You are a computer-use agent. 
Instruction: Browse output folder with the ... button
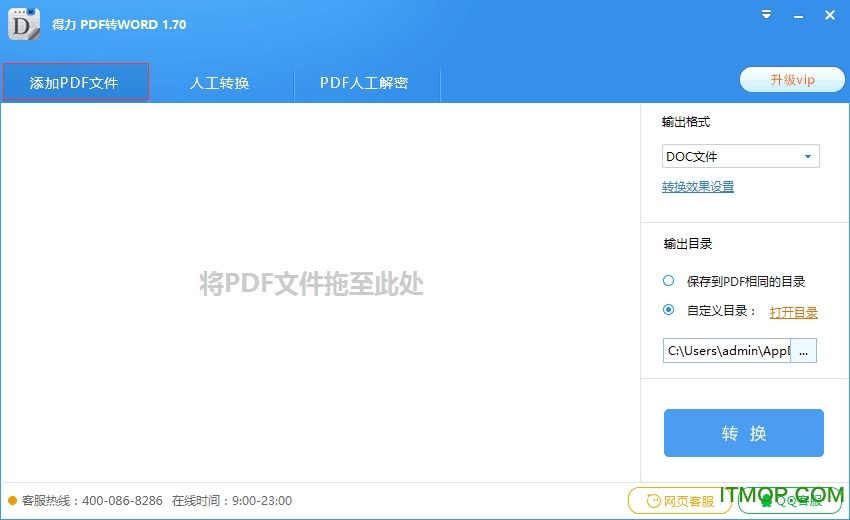pyautogui.click(x=803, y=351)
